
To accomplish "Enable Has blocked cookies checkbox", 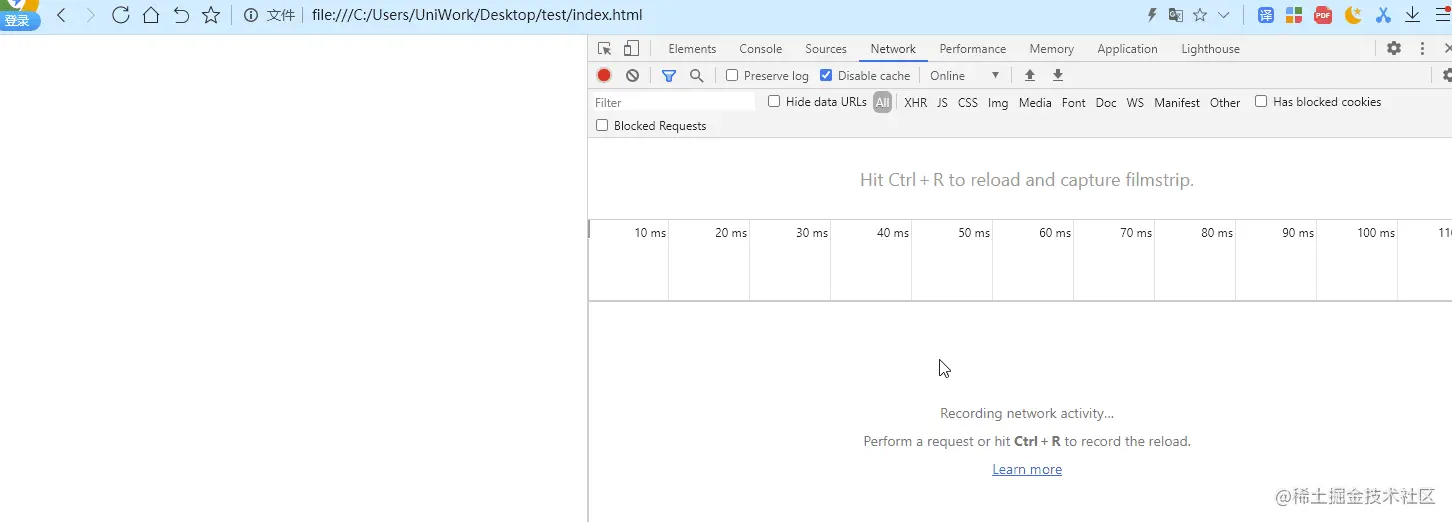I will click(x=1261, y=101).
